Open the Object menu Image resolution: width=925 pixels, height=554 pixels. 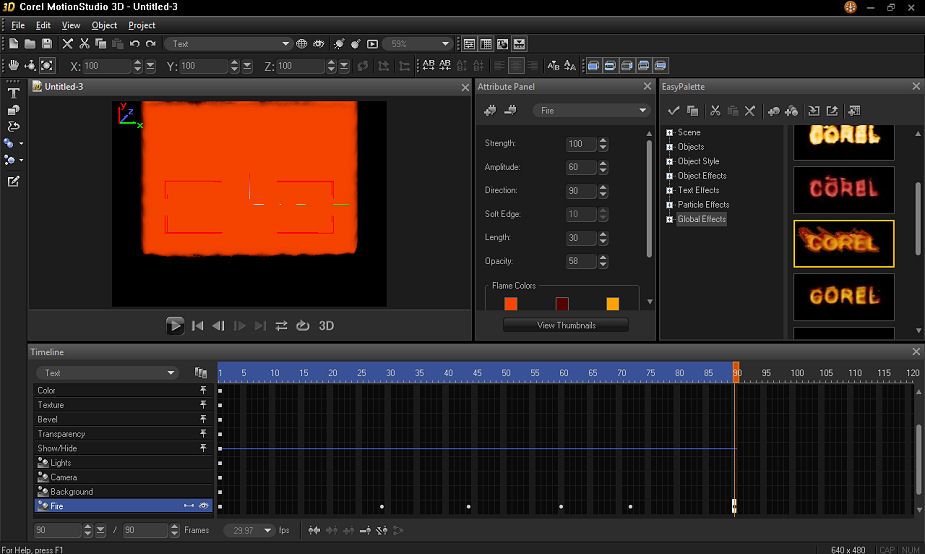click(x=104, y=25)
